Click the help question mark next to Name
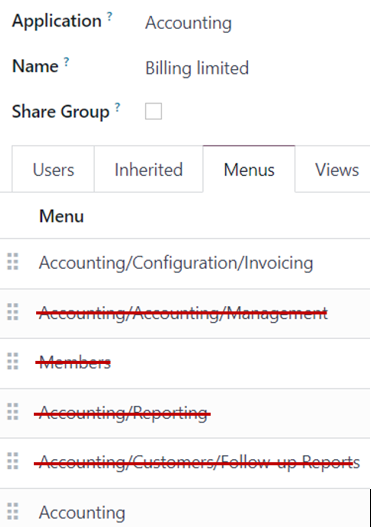372x527 pixels. pyautogui.click(x=67, y=62)
